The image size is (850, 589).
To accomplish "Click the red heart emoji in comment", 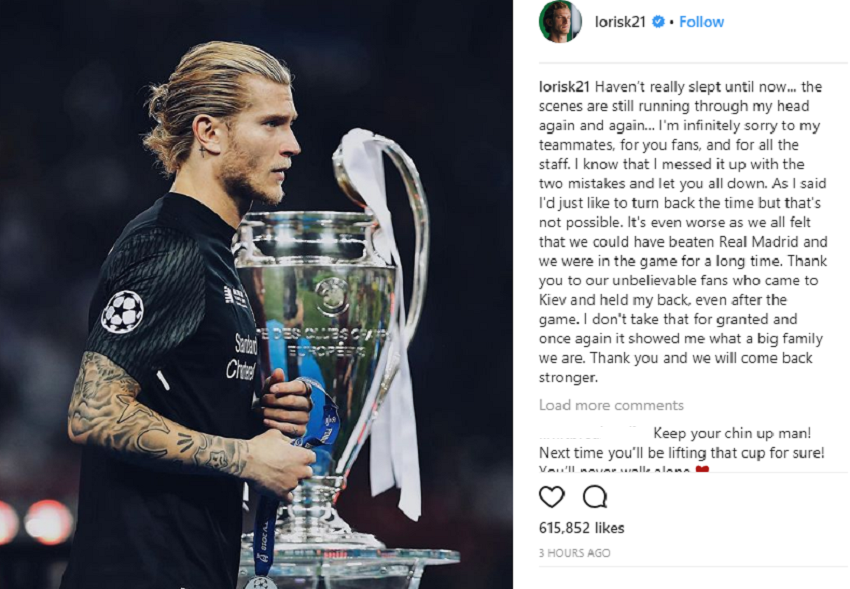I will pos(702,469).
